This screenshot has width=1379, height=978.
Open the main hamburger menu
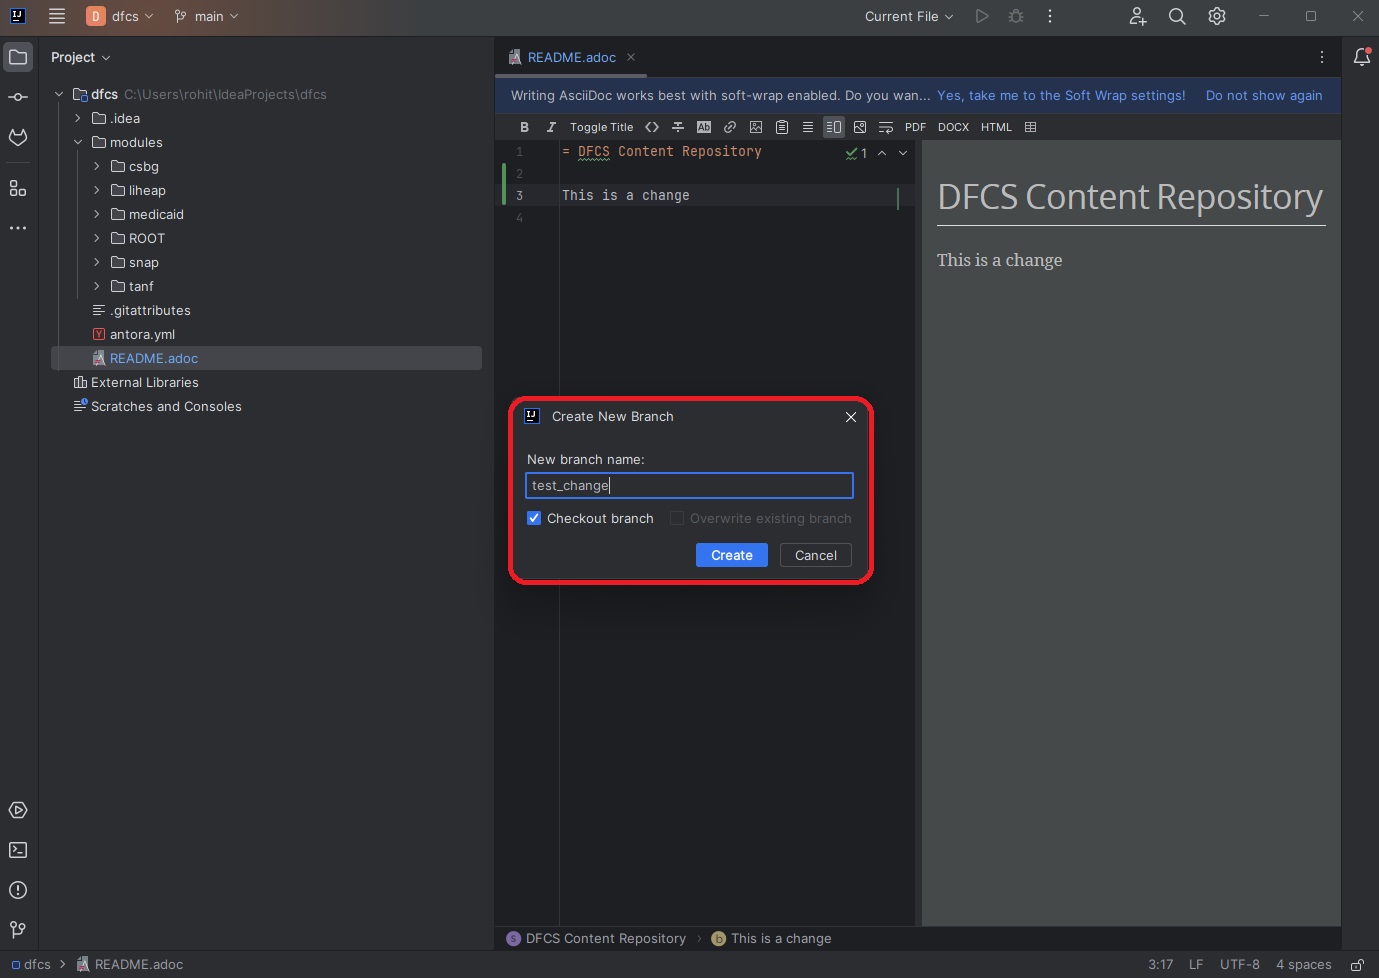(57, 16)
